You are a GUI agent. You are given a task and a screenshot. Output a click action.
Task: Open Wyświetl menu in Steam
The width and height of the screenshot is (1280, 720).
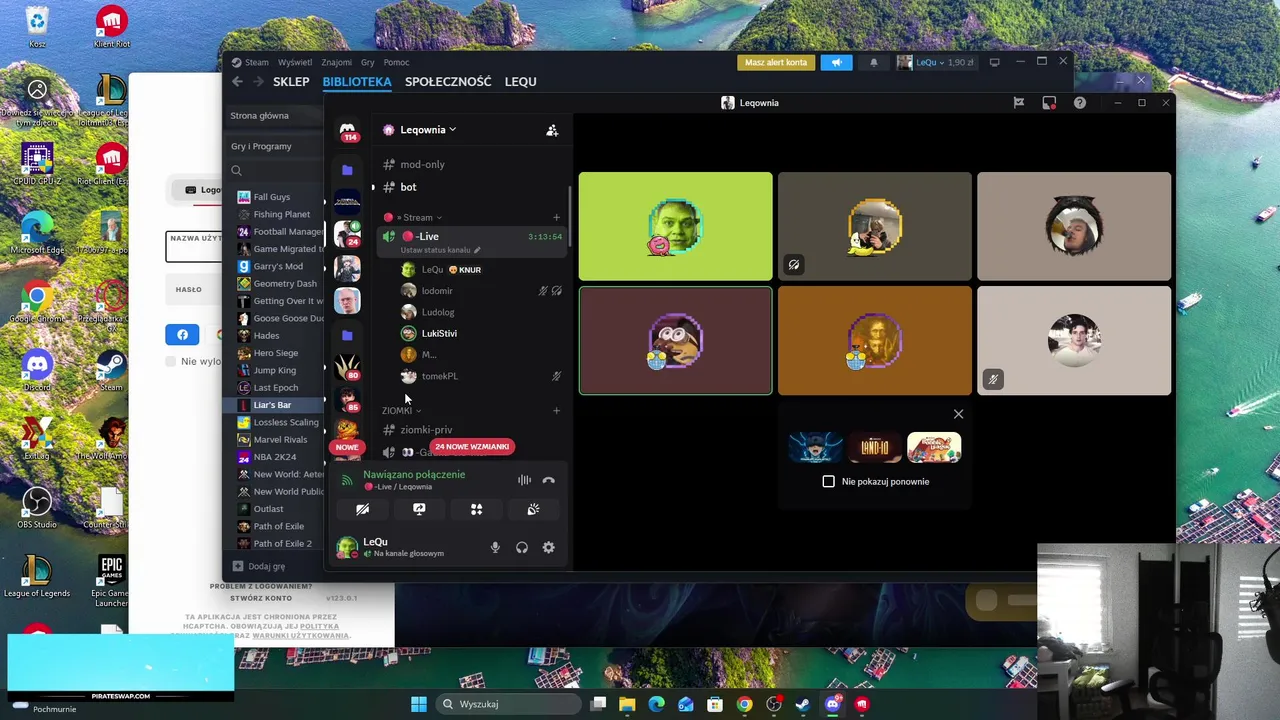pos(295,62)
